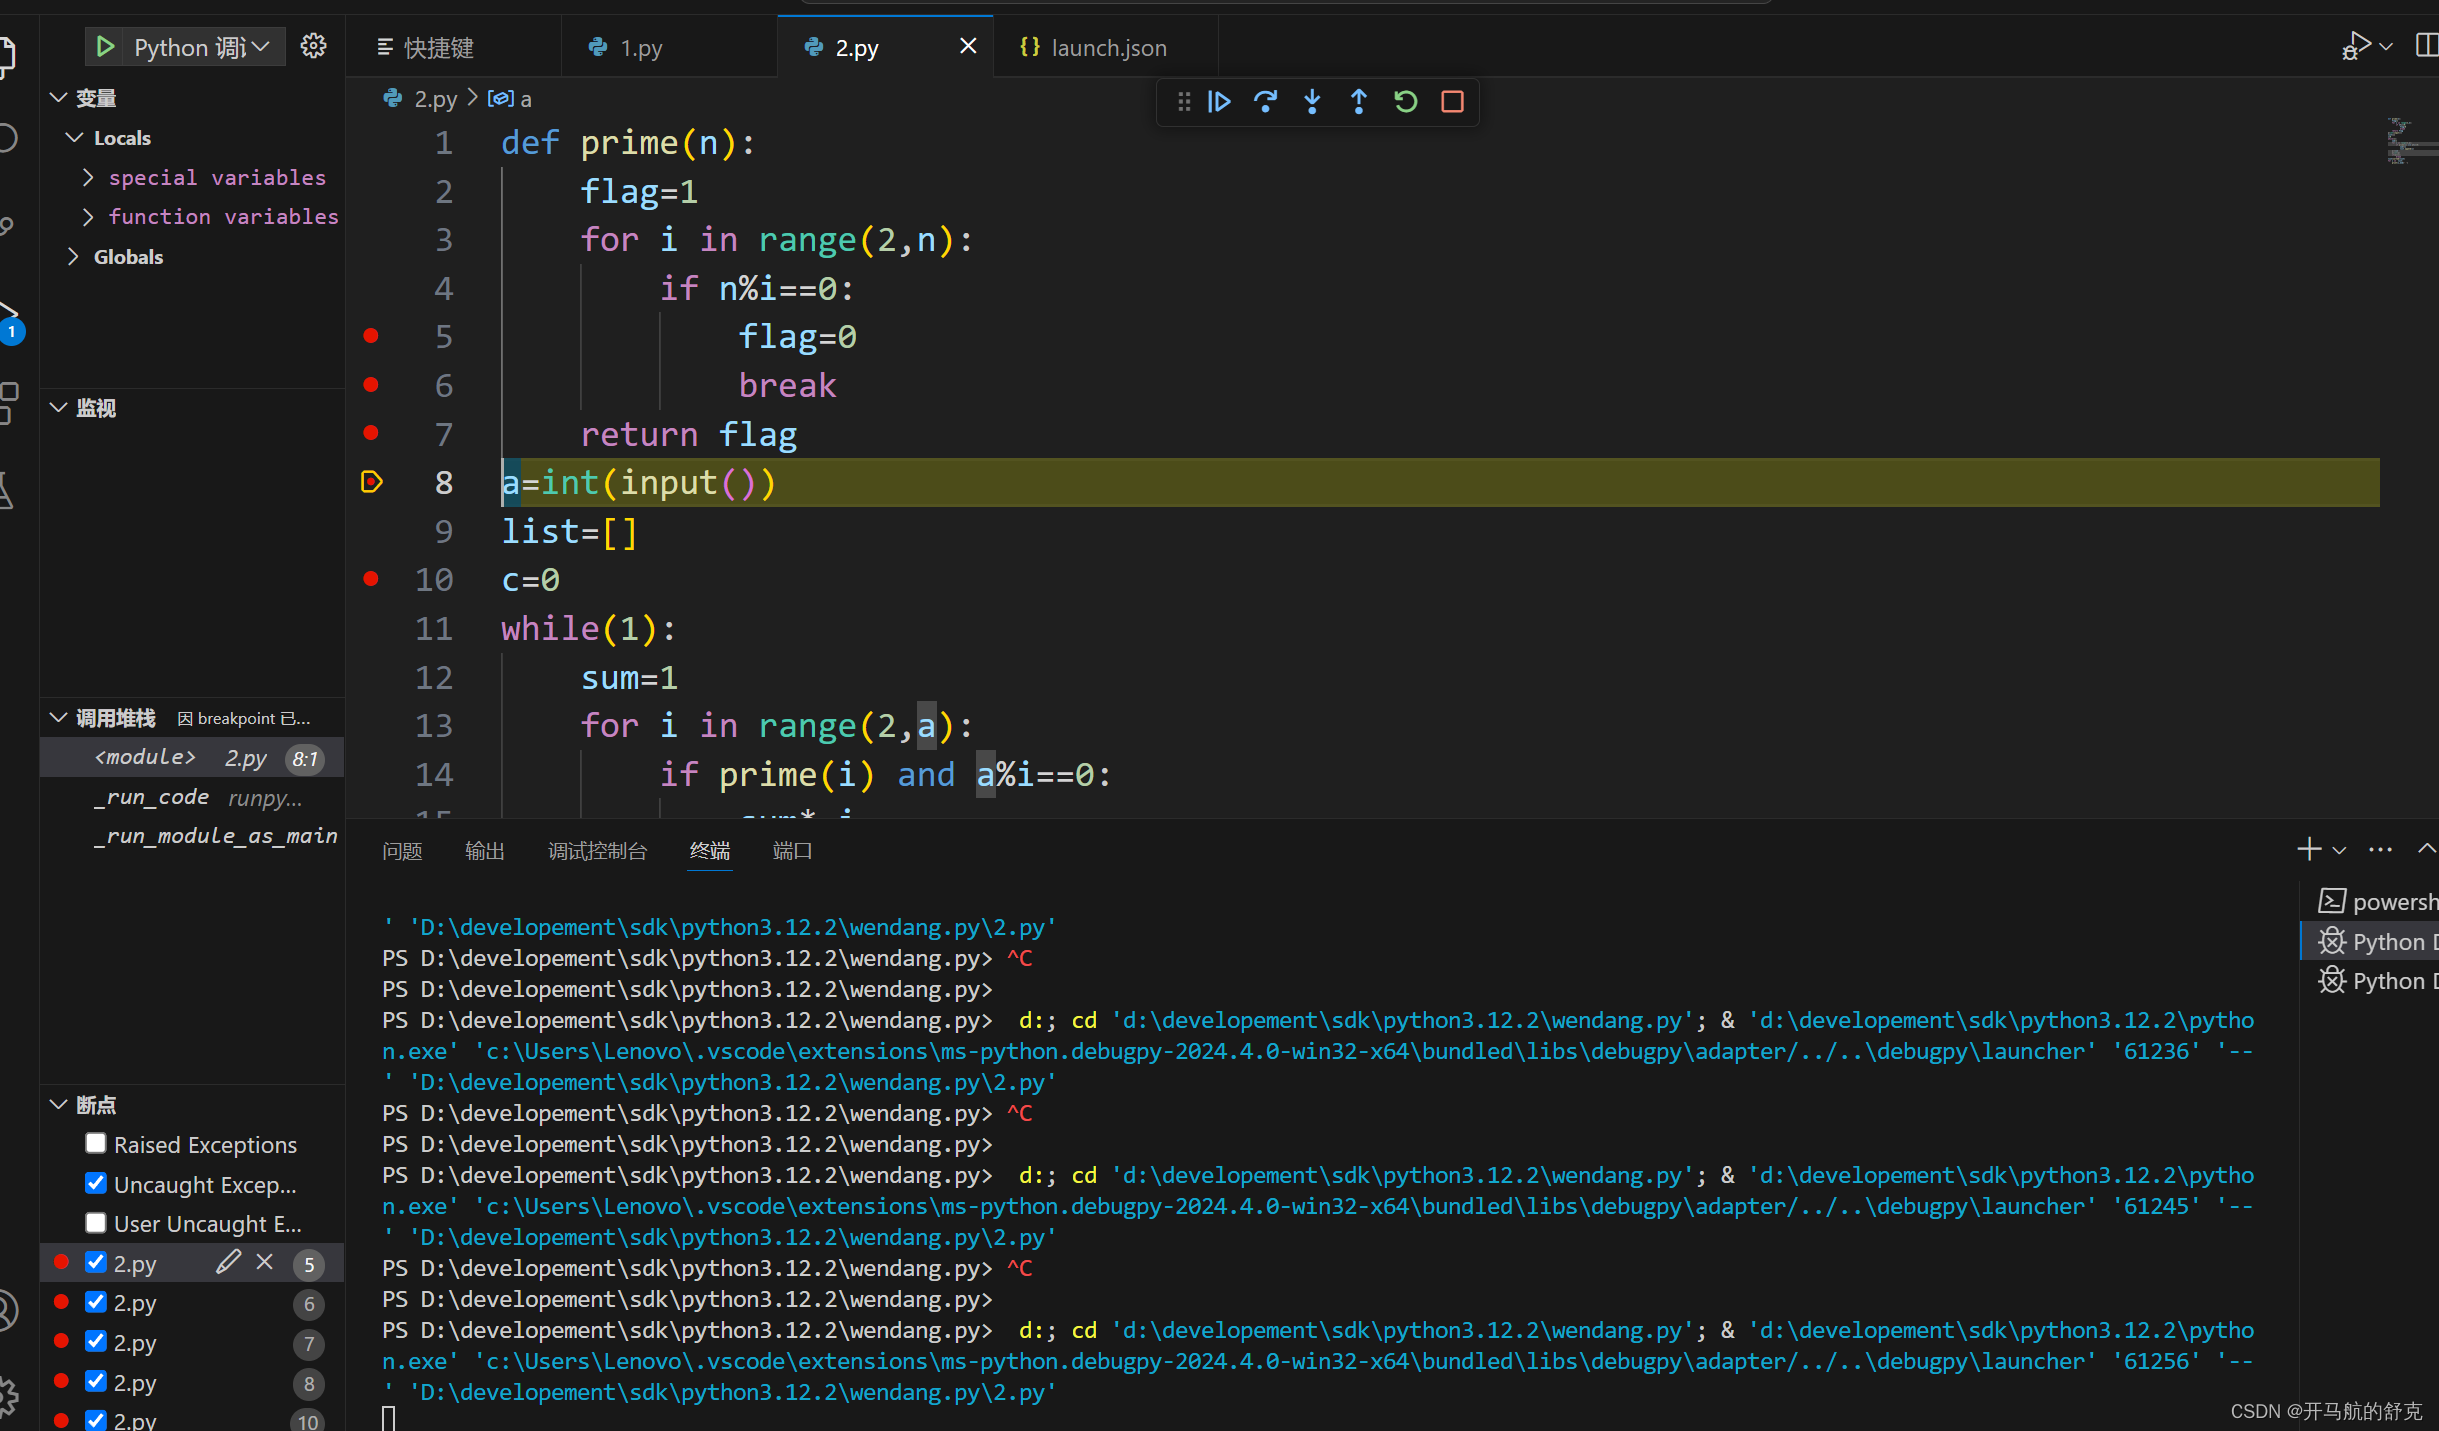The height and width of the screenshot is (1431, 2439).
Task: Disable Uncaught Exceptions checkbox
Action: pos(96,1183)
